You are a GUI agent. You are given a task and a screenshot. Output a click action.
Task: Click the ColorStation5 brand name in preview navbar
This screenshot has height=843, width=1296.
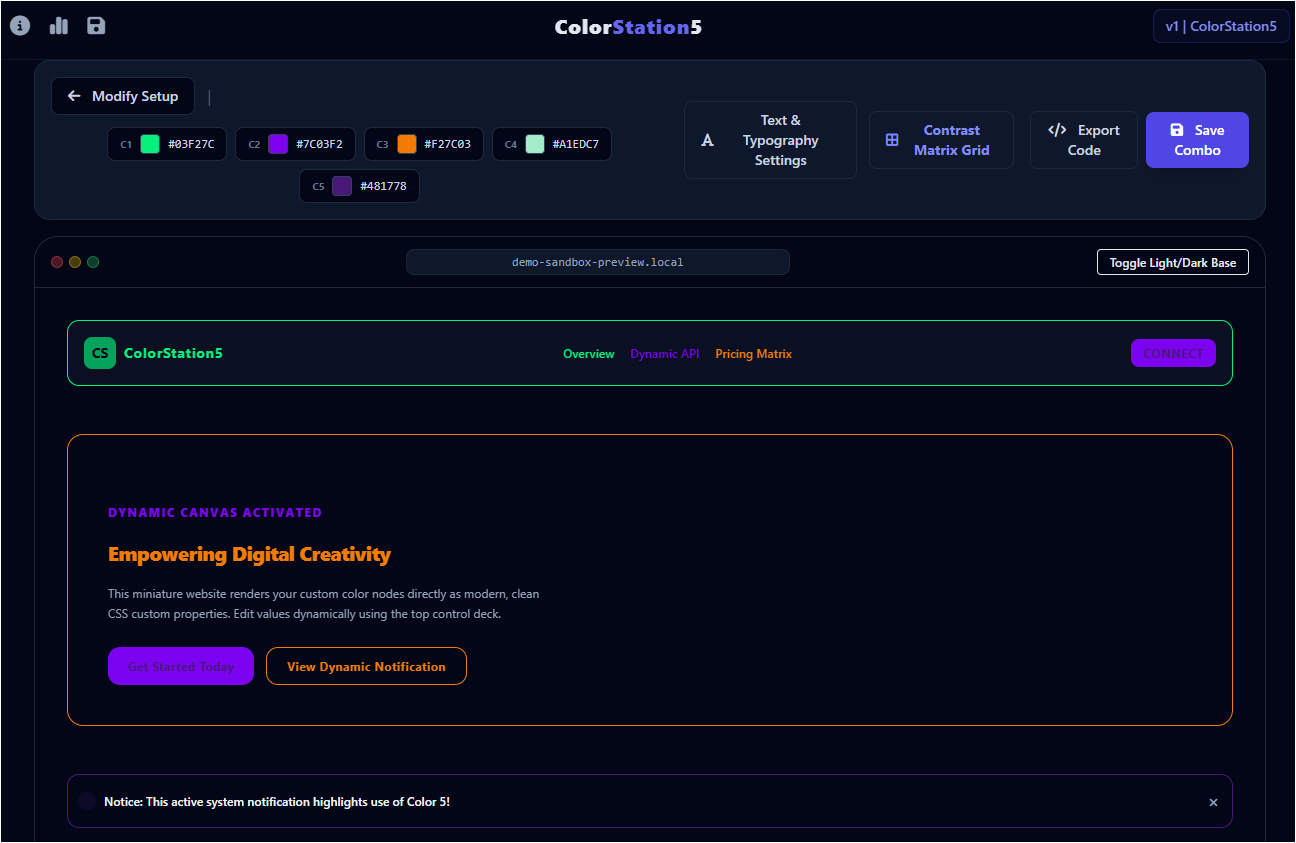click(x=173, y=353)
